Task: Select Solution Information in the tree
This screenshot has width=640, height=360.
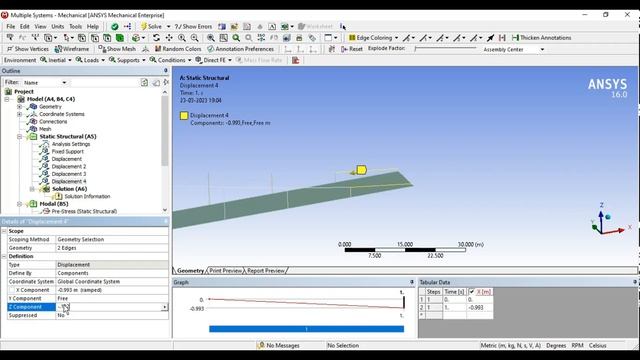Action: coord(87,196)
